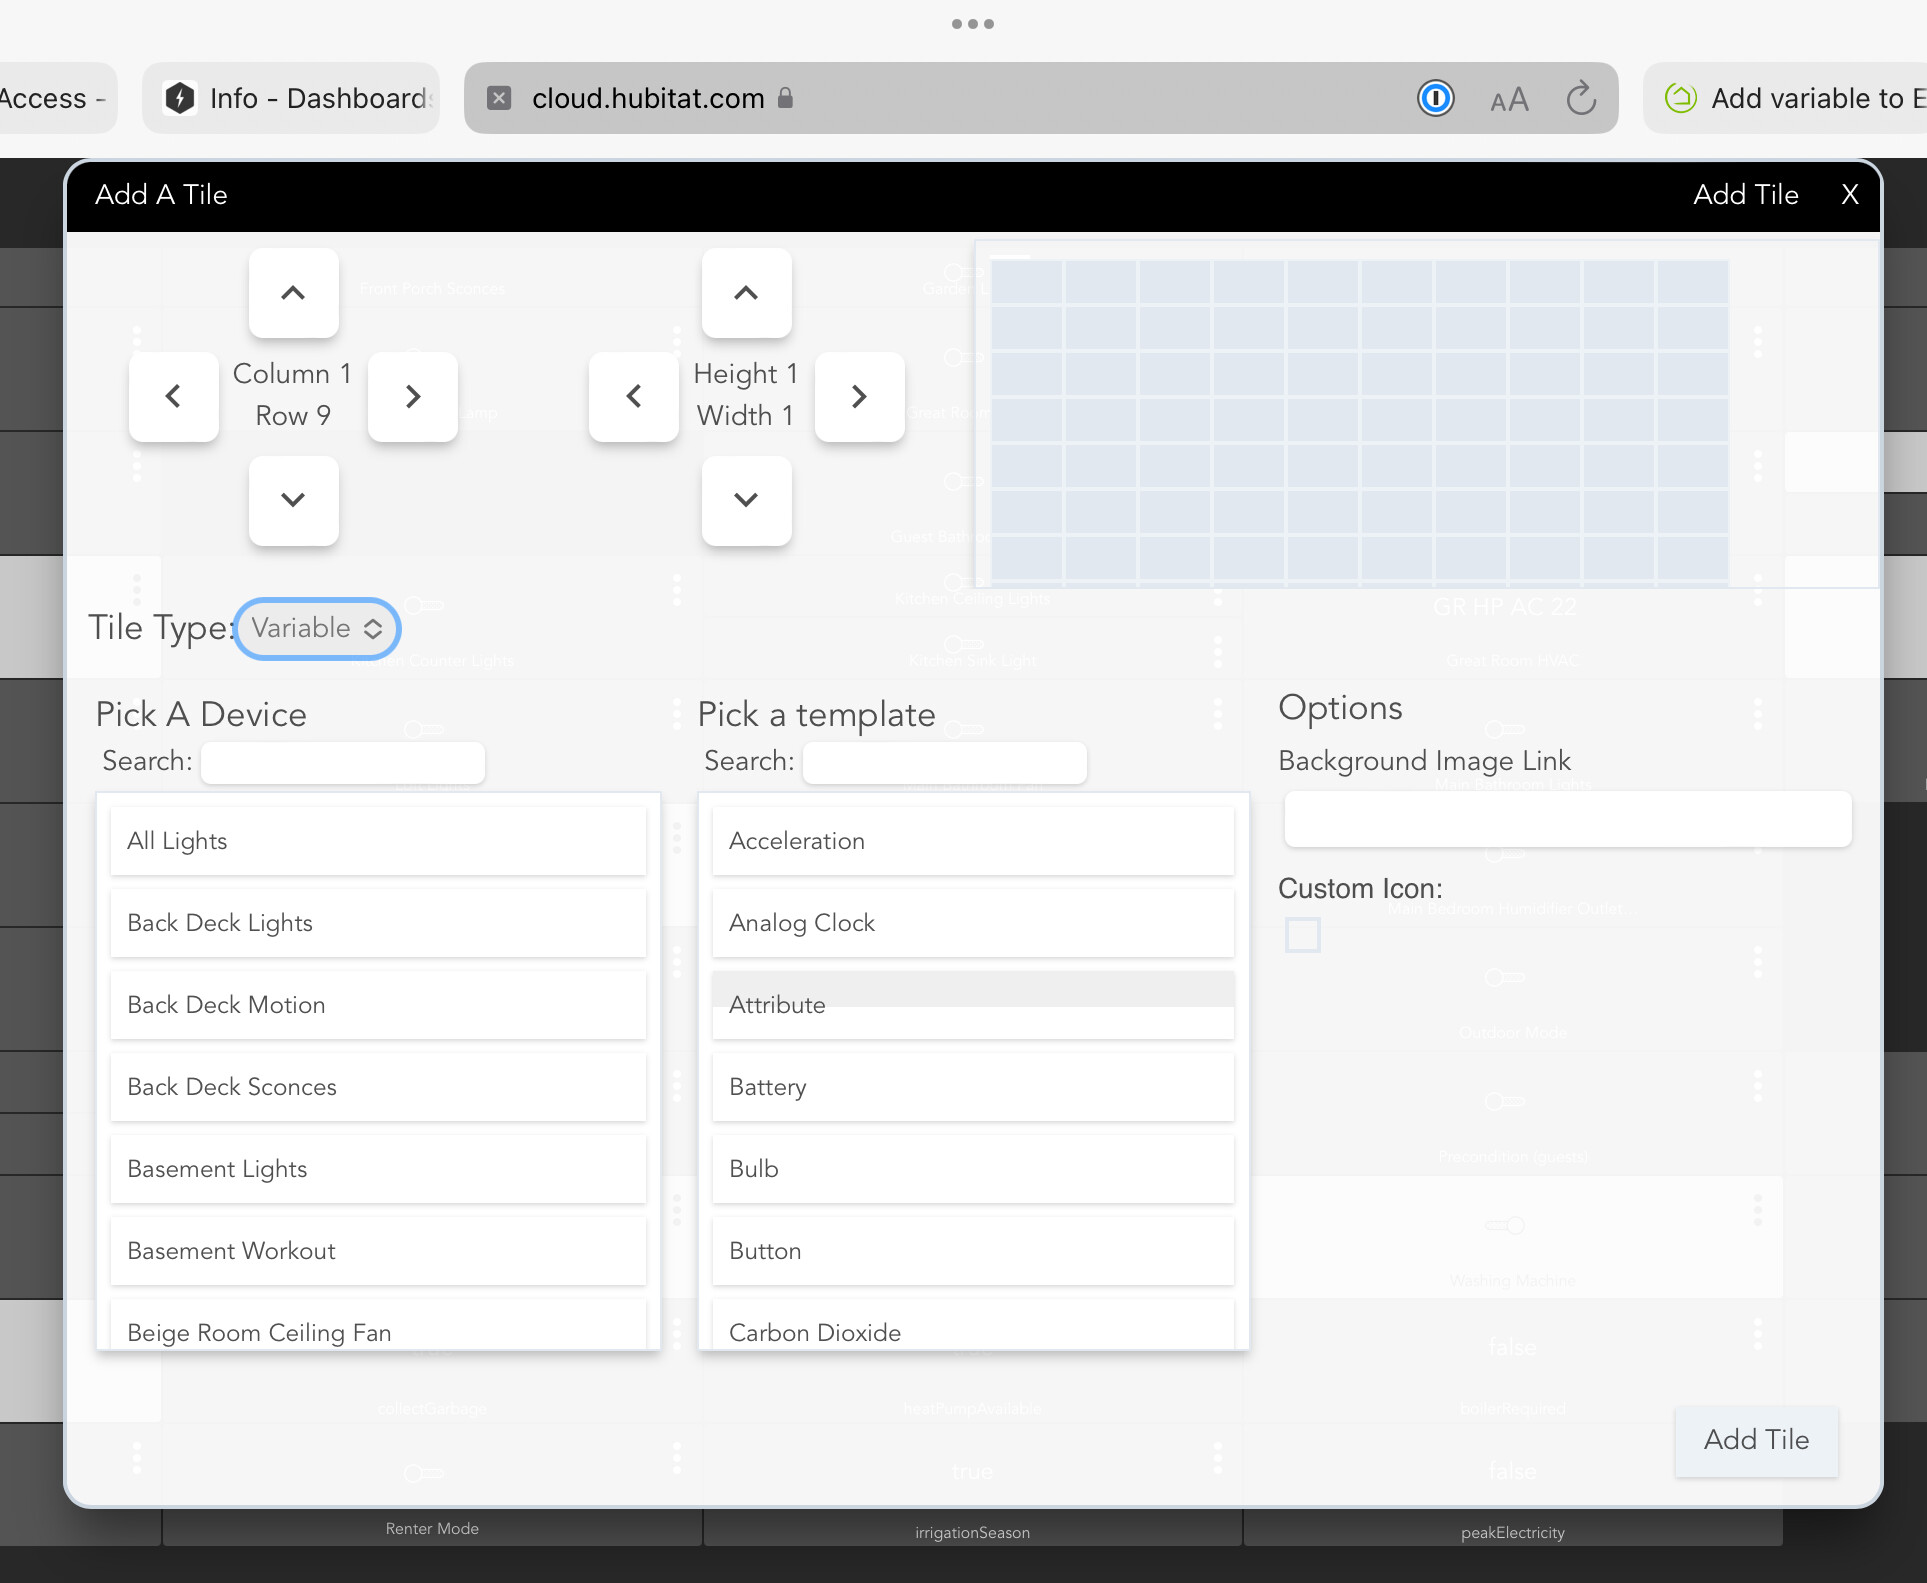
Task: Open the Tile Type dropdown showing Variable
Action: coord(316,628)
